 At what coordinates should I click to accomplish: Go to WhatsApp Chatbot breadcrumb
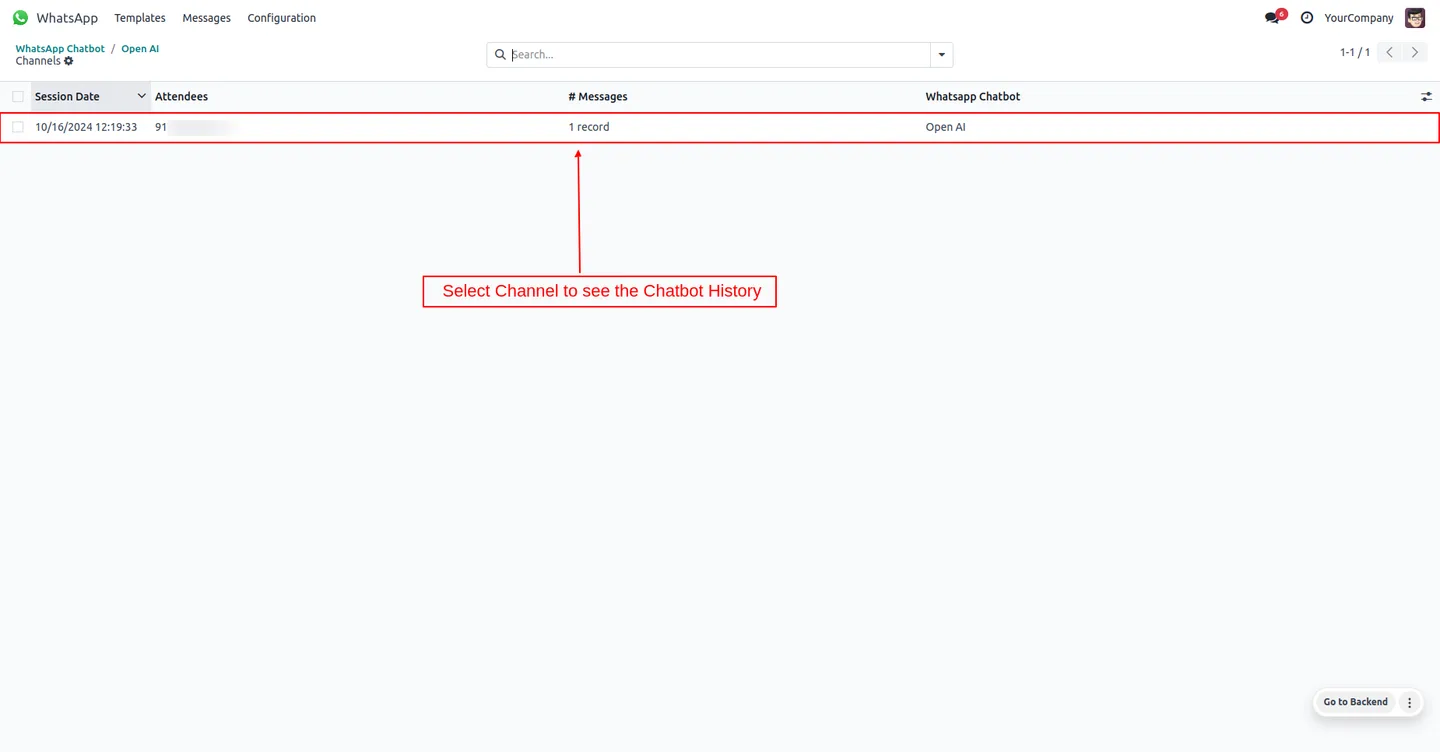coord(60,48)
